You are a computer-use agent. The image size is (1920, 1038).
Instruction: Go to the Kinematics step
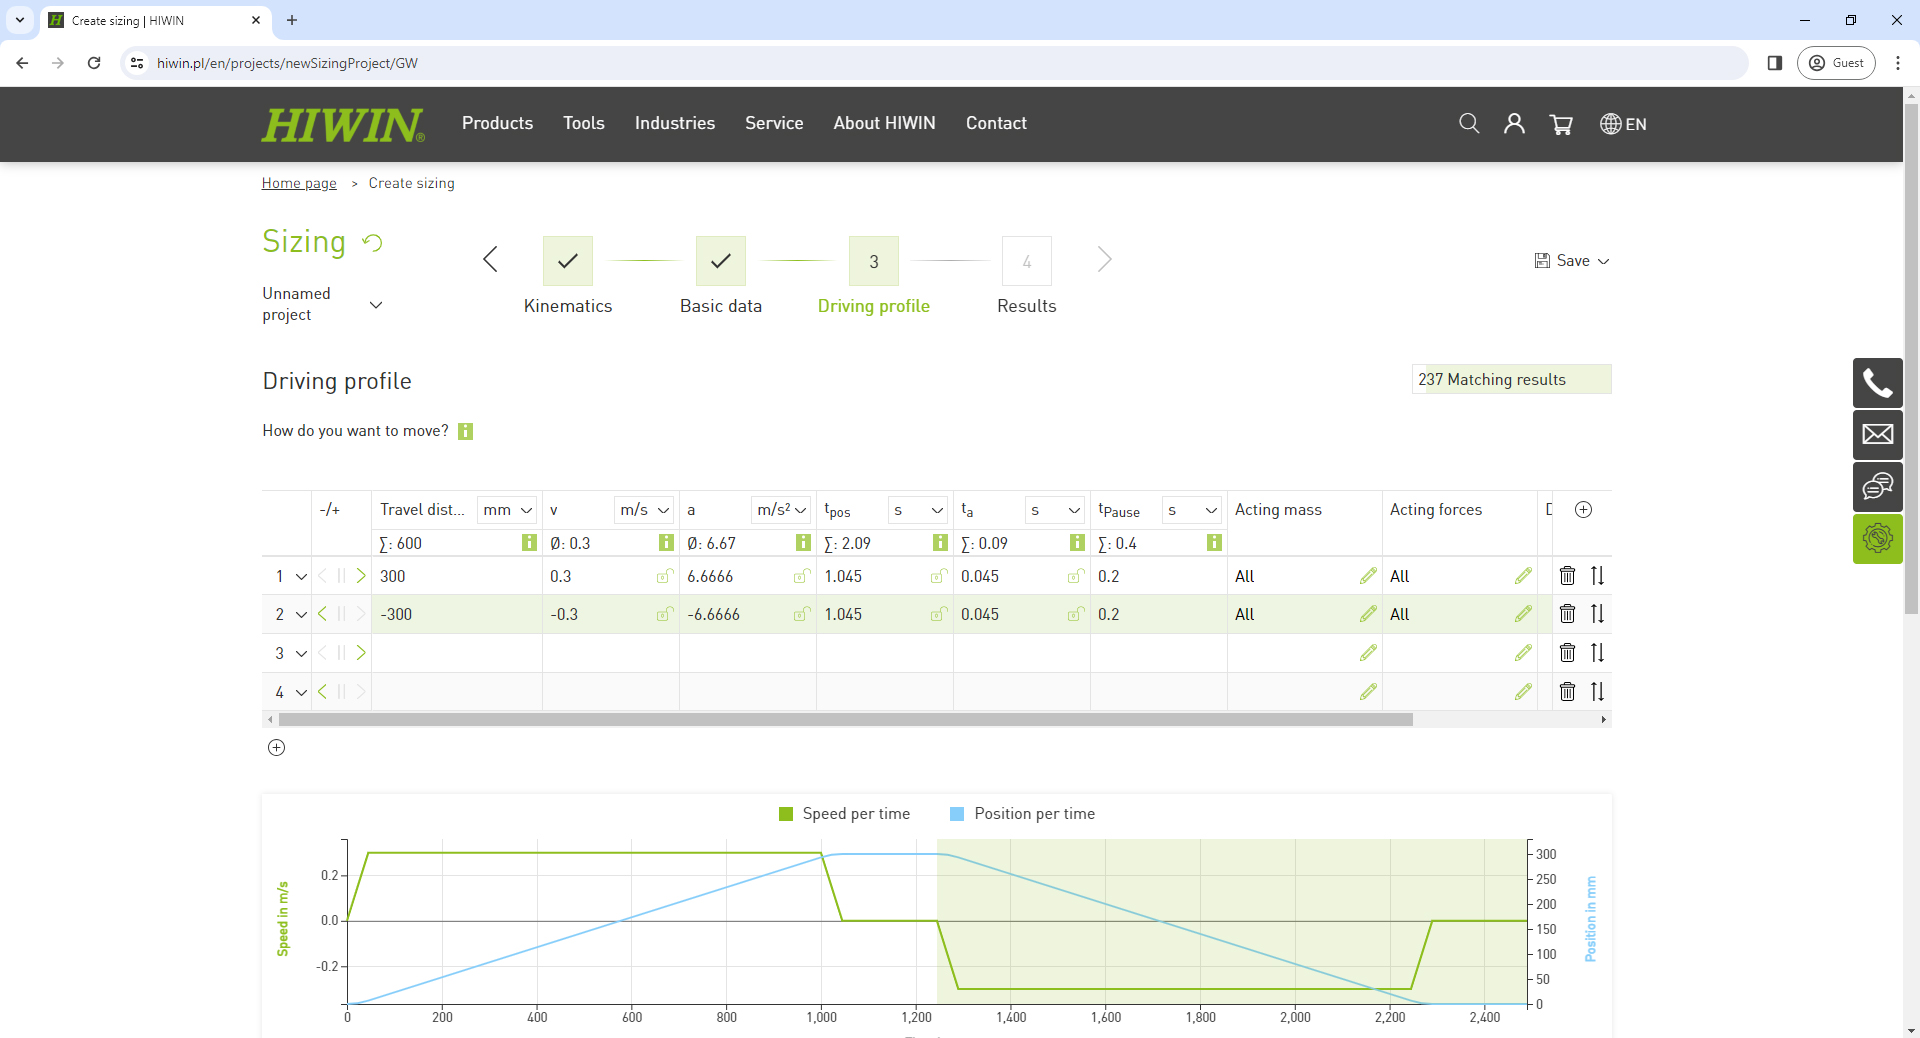pos(568,261)
